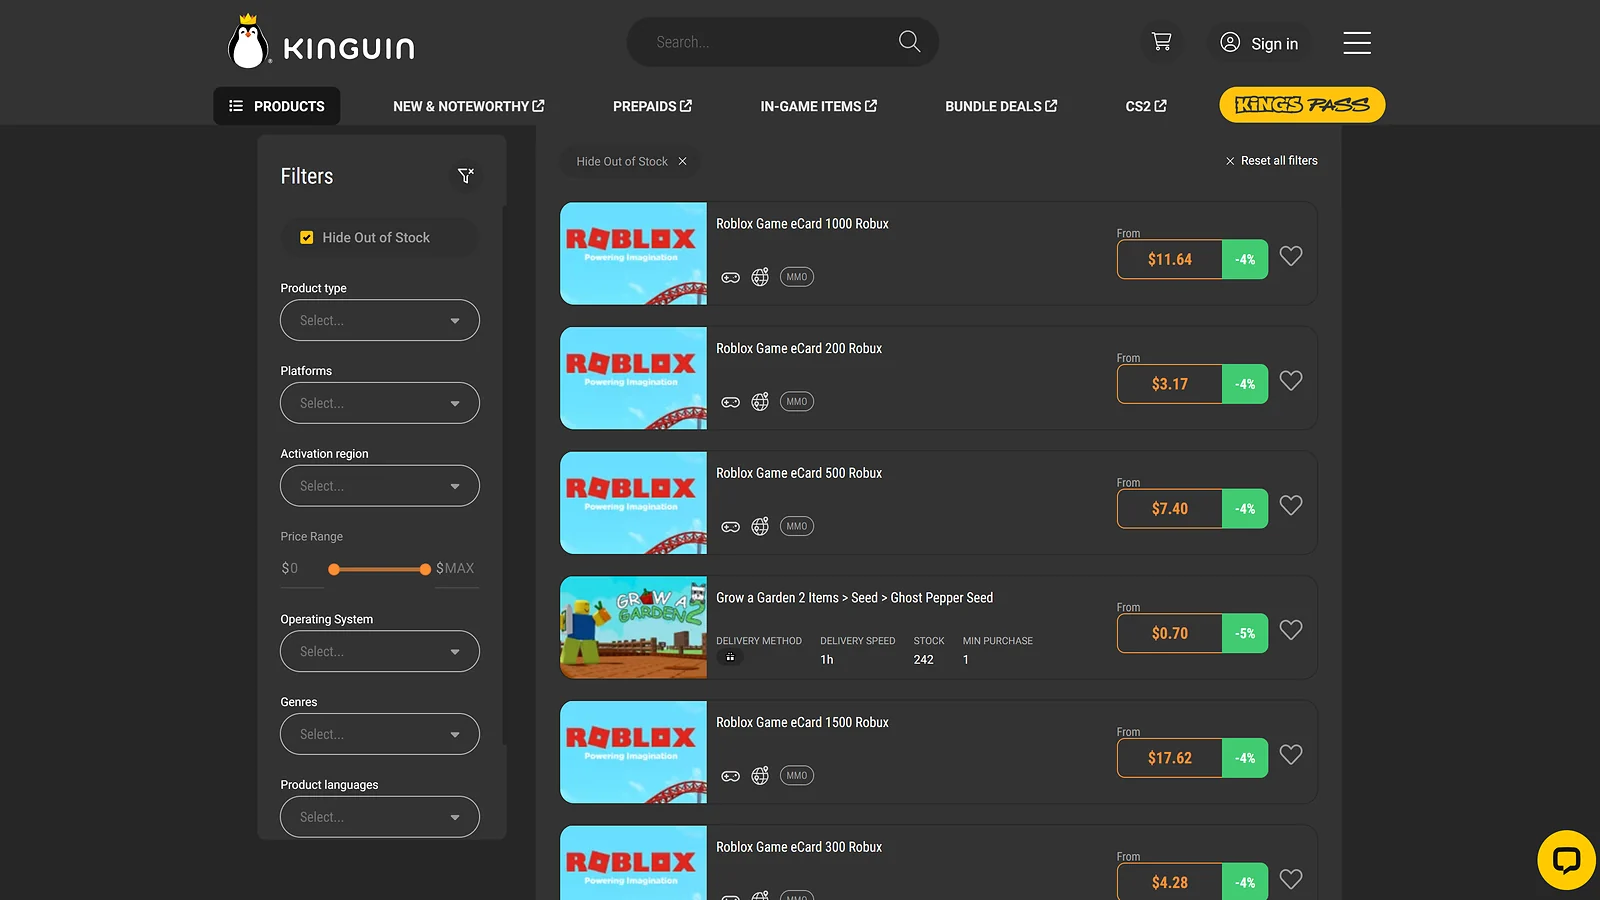Click the search magnifier icon
Screen dimensions: 1600x900
point(909,42)
